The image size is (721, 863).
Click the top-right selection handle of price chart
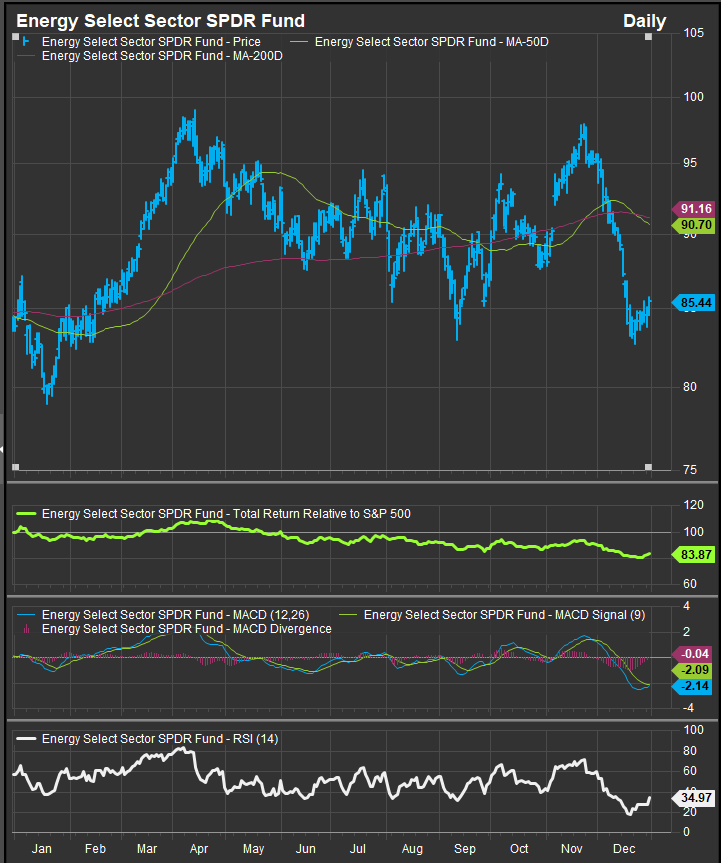(648, 37)
